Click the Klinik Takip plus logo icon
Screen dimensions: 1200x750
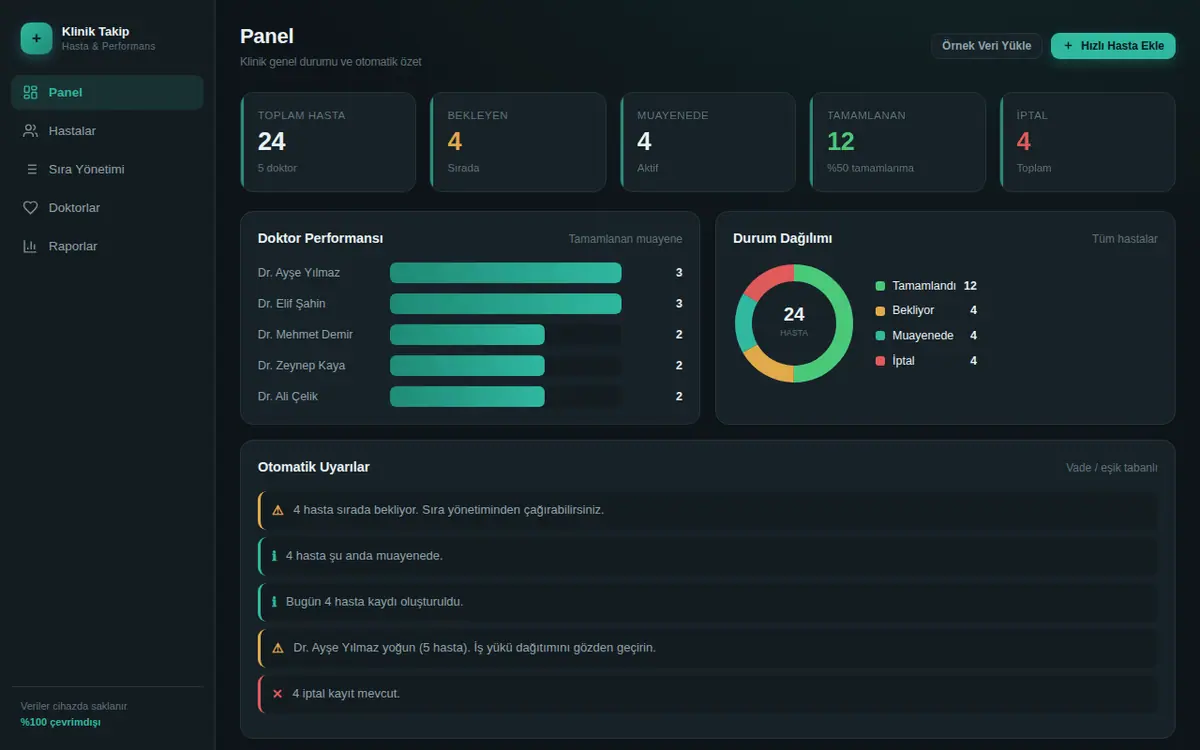pos(36,38)
